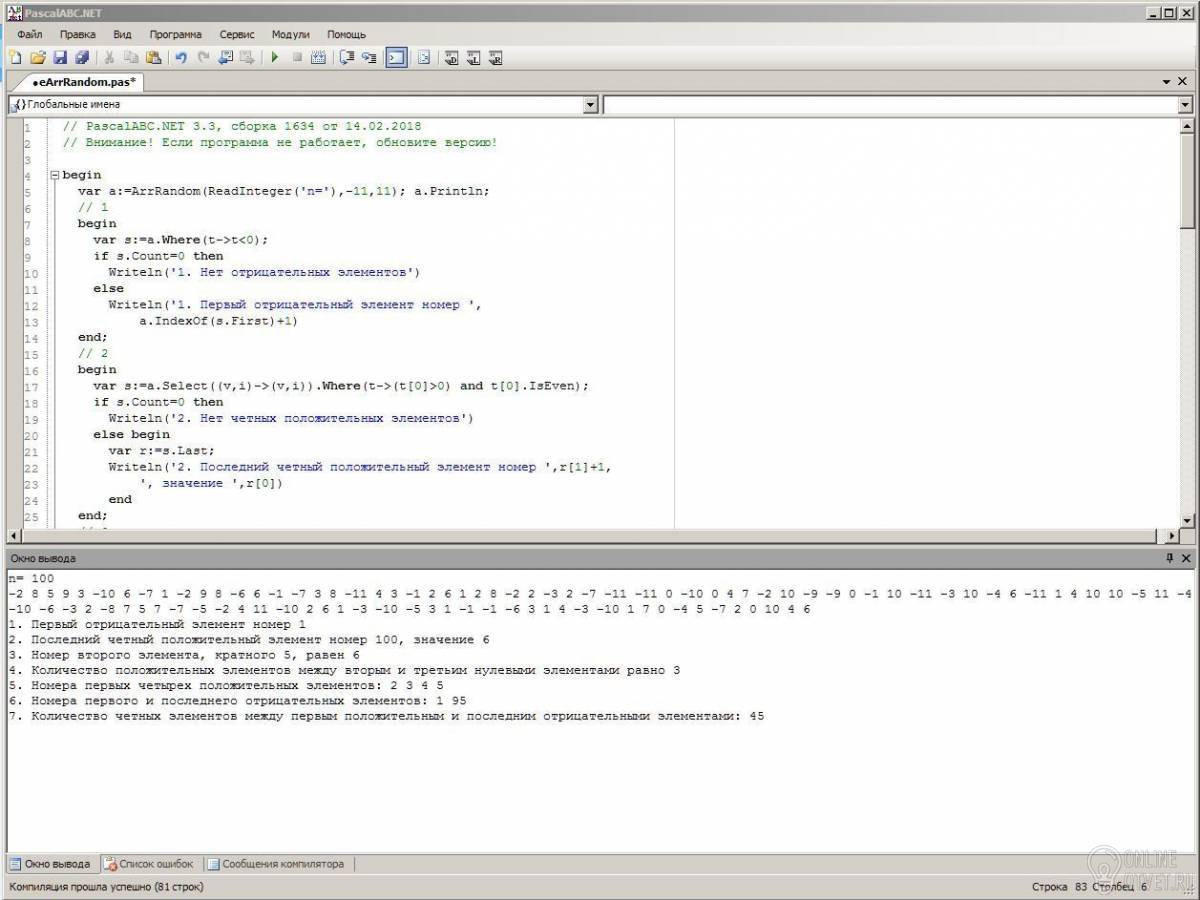This screenshot has width=1200, height=900.
Task: Click the L-labelled build icon
Action: [x=473, y=58]
